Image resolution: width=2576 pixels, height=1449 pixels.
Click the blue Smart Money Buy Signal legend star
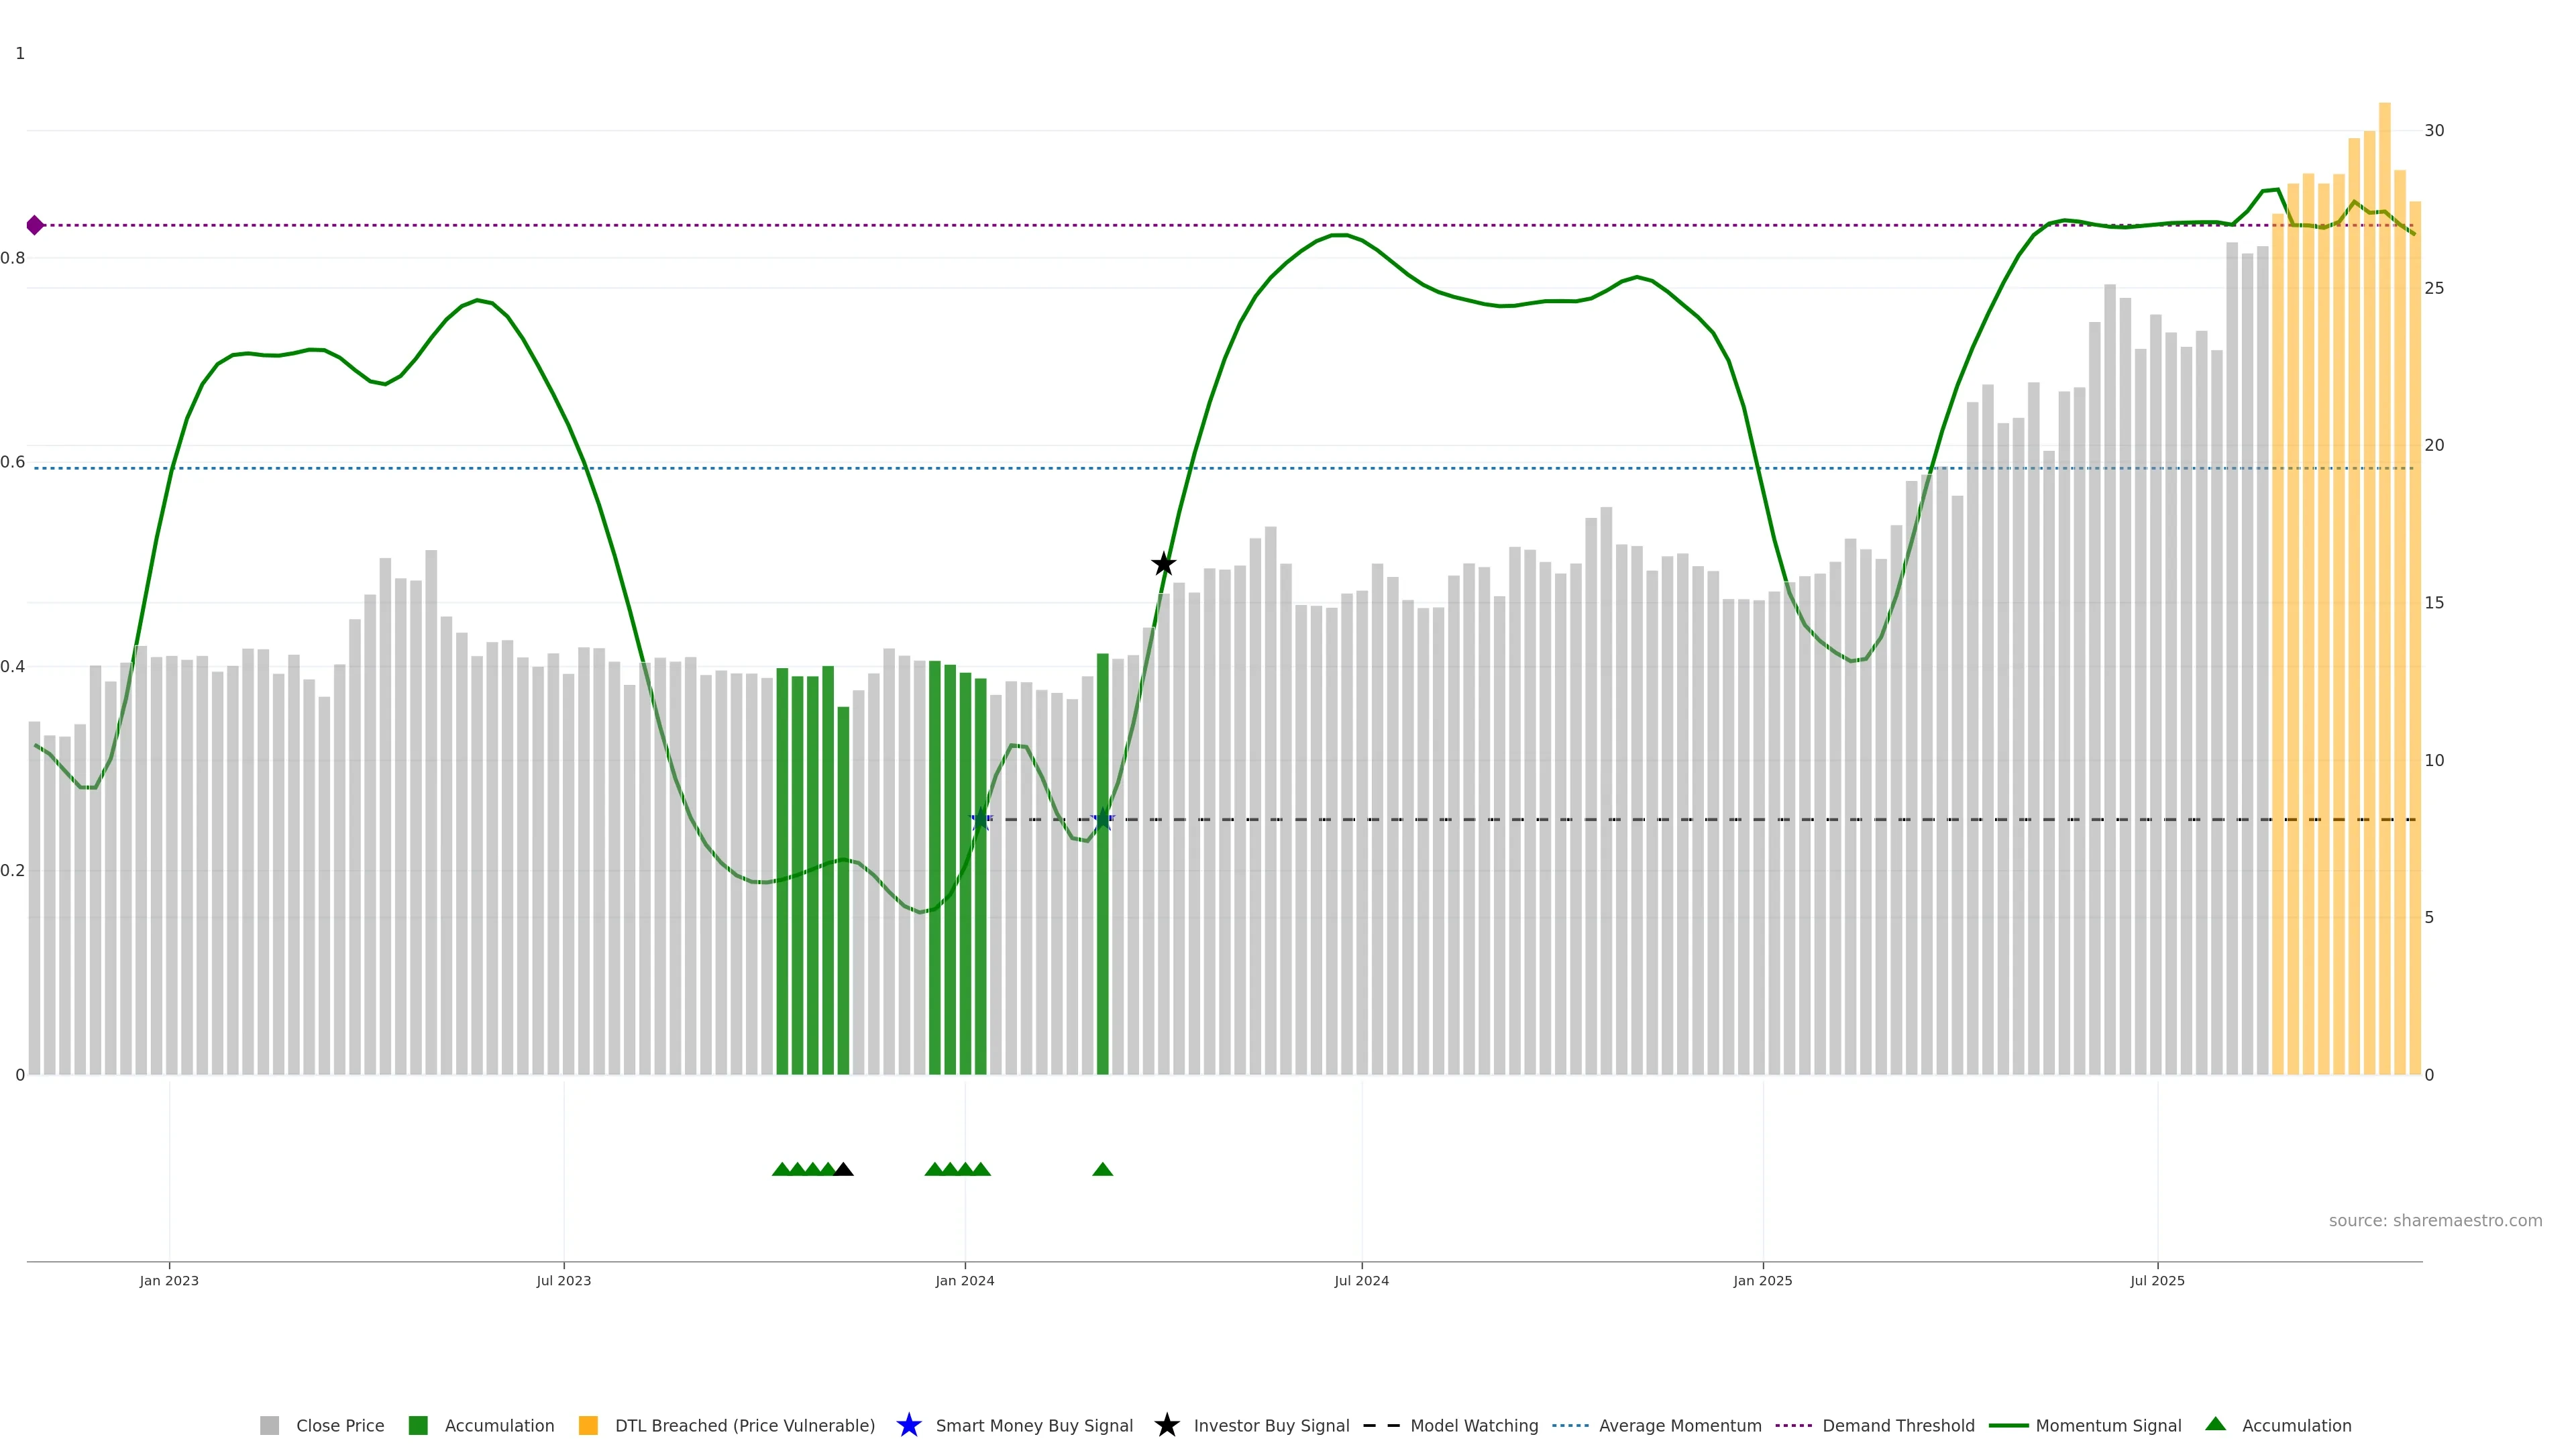click(x=908, y=1425)
